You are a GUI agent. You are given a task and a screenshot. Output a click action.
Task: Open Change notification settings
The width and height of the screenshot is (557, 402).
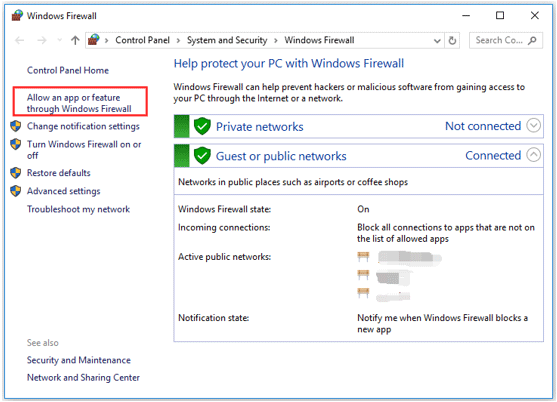pyautogui.click(x=83, y=126)
